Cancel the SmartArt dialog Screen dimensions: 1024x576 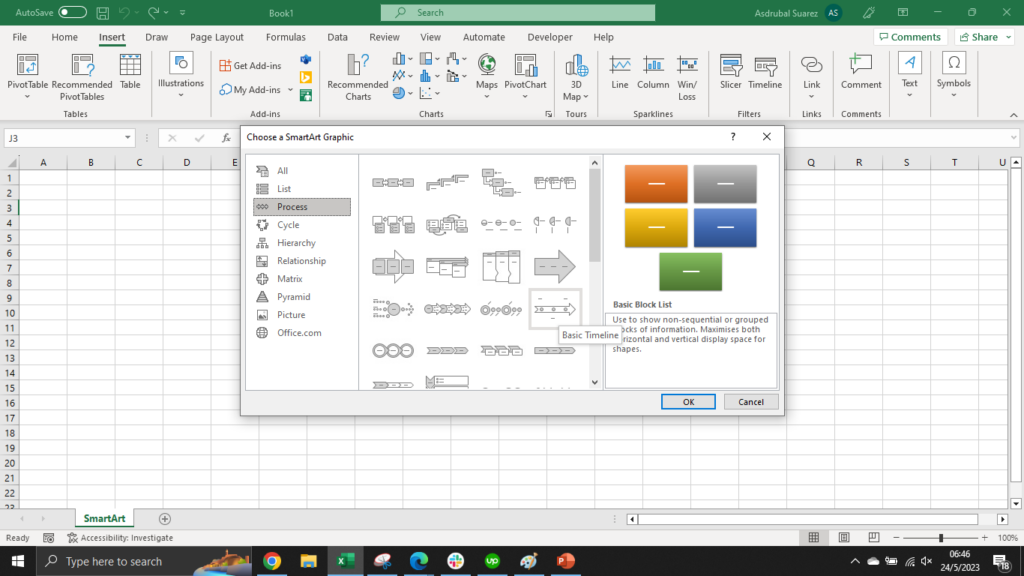[x=751, y=401]
